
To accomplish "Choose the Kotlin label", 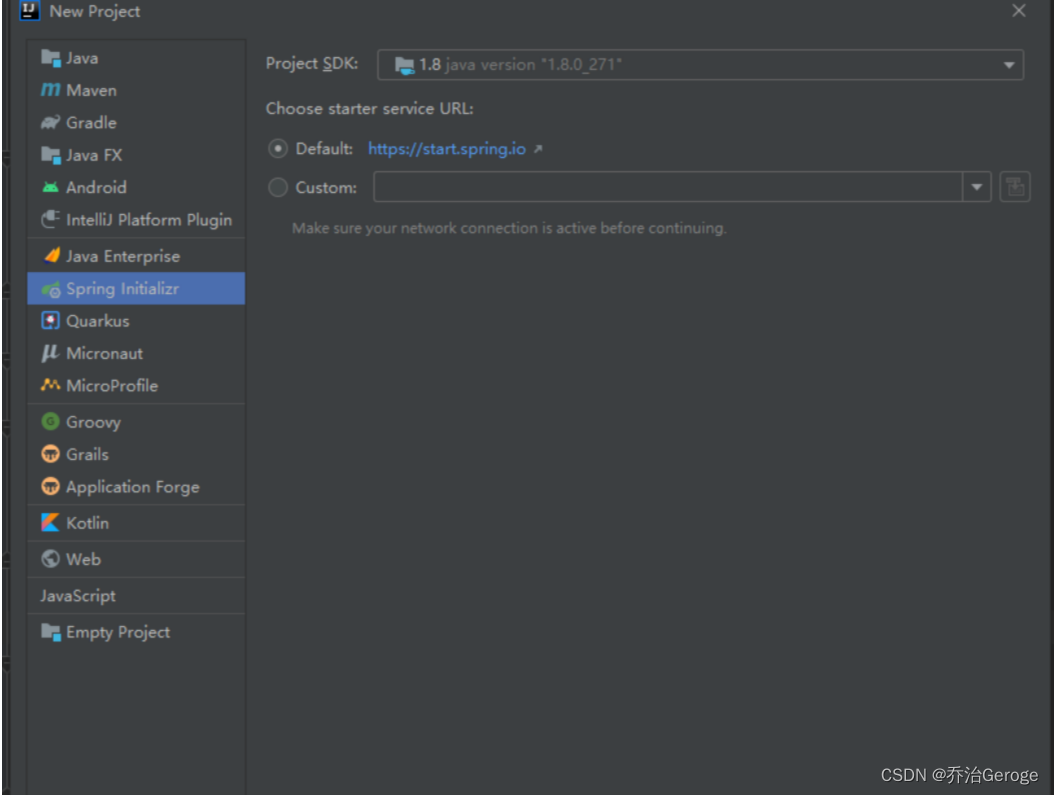I will tap(87, 523).
